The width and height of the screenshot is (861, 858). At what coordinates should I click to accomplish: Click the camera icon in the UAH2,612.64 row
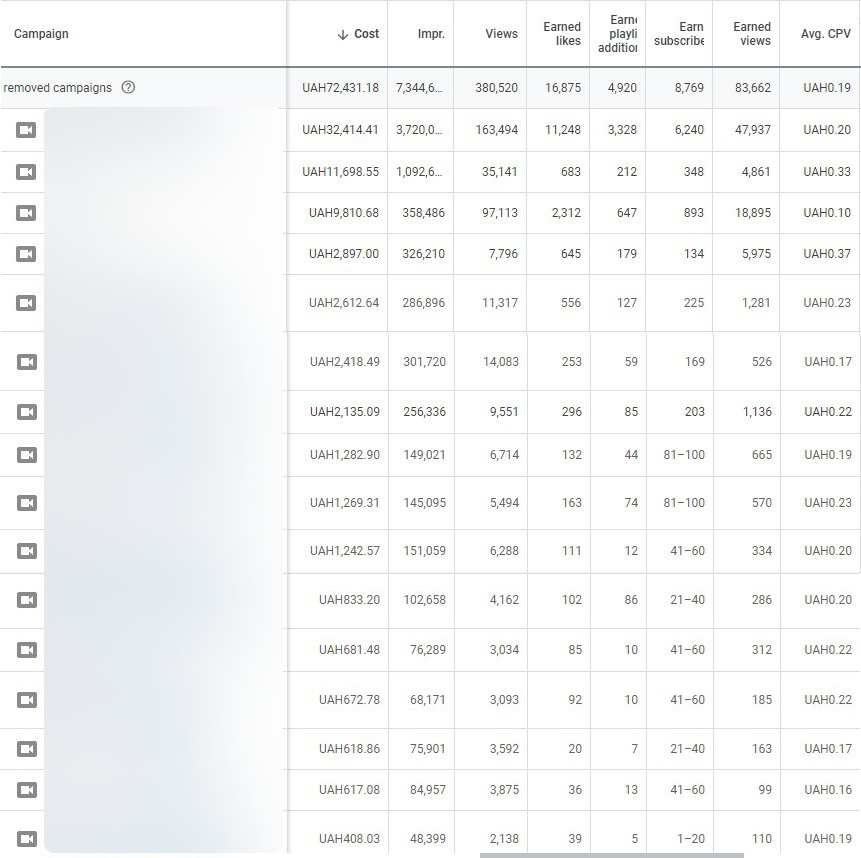(x=26, y=303)
